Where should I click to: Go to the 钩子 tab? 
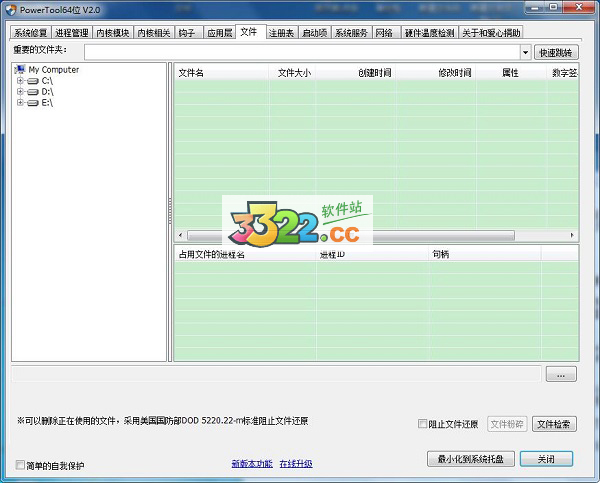tap(189, 33)
